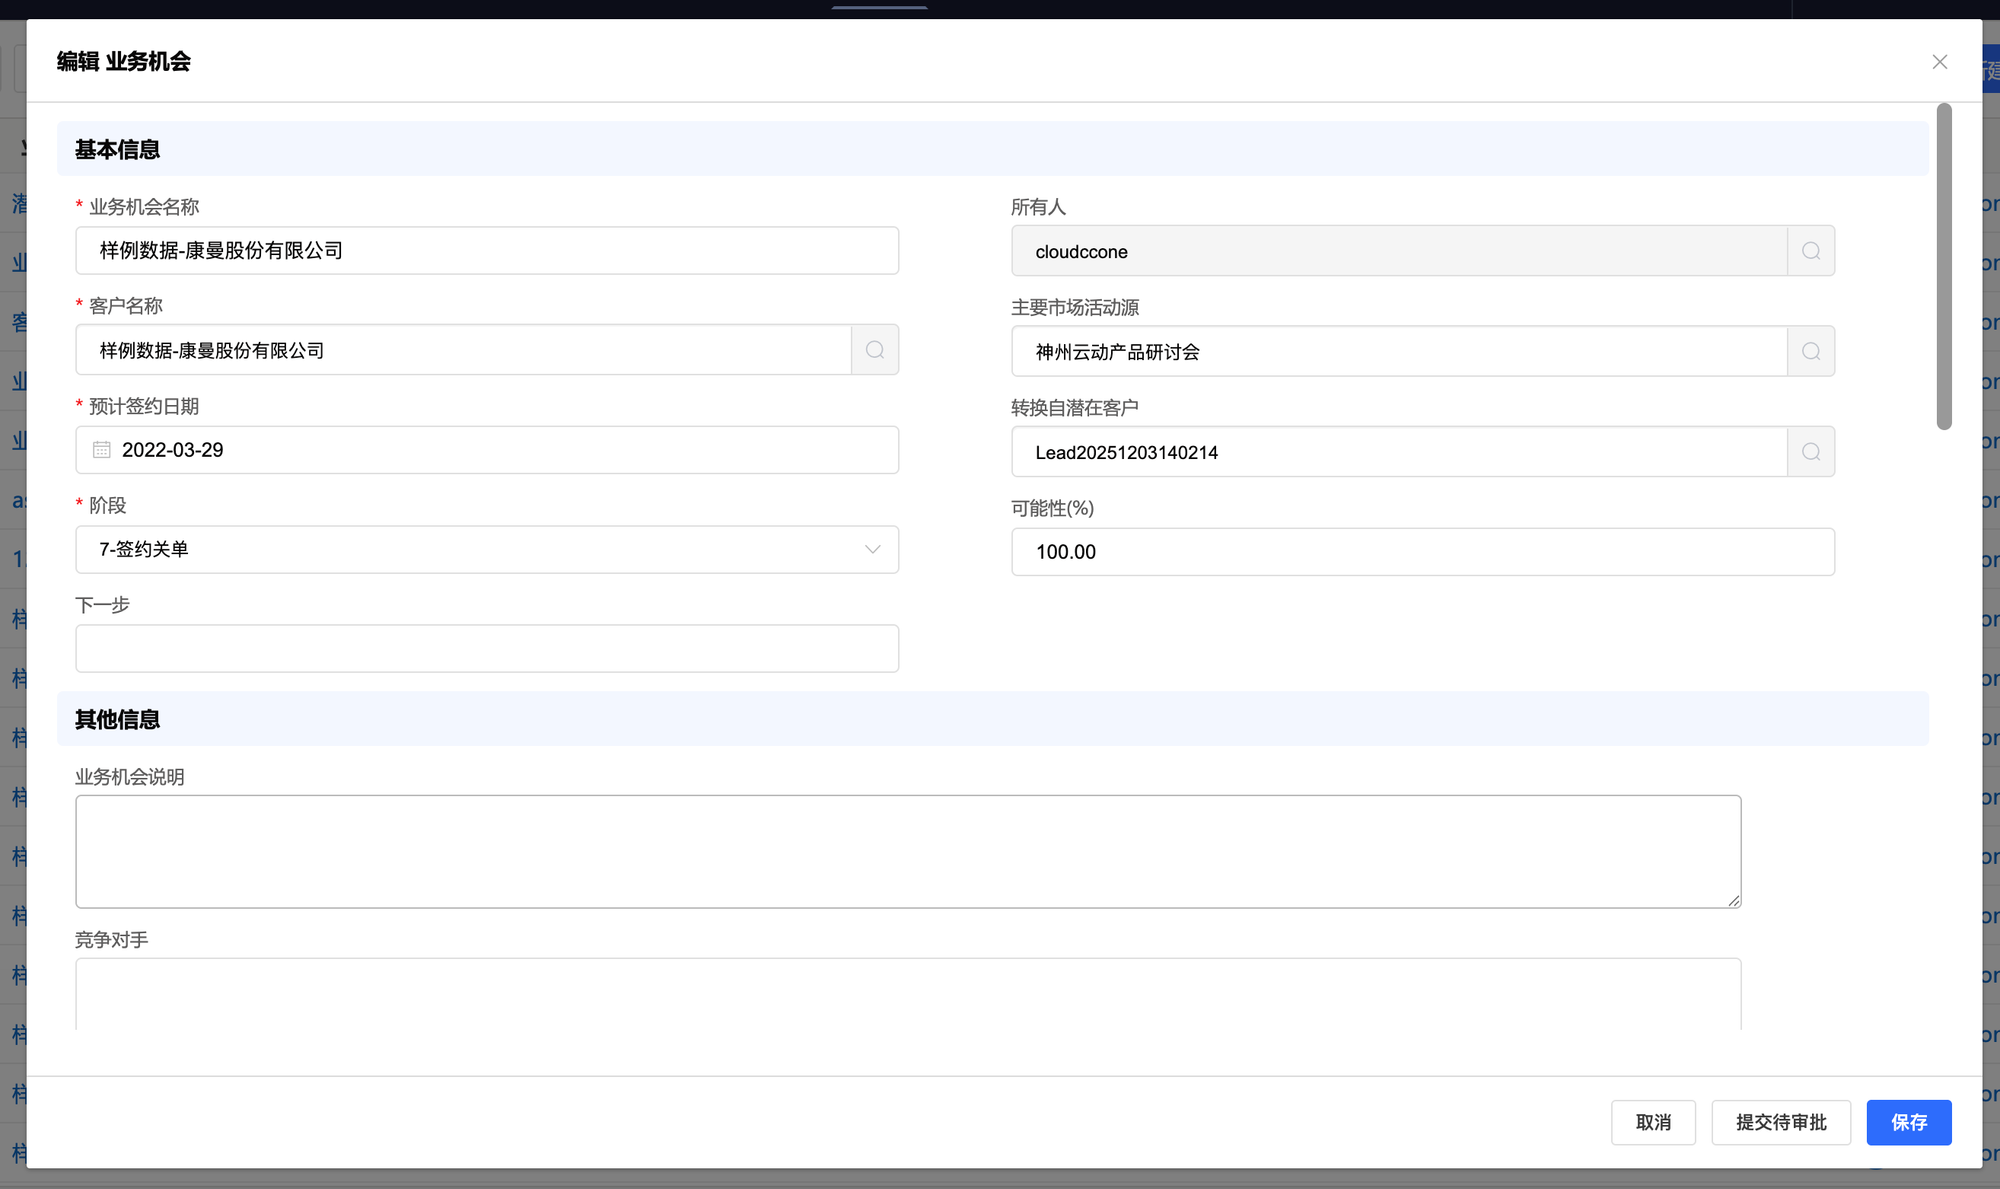Click into 业务机会名称 input field

point(487,251)
